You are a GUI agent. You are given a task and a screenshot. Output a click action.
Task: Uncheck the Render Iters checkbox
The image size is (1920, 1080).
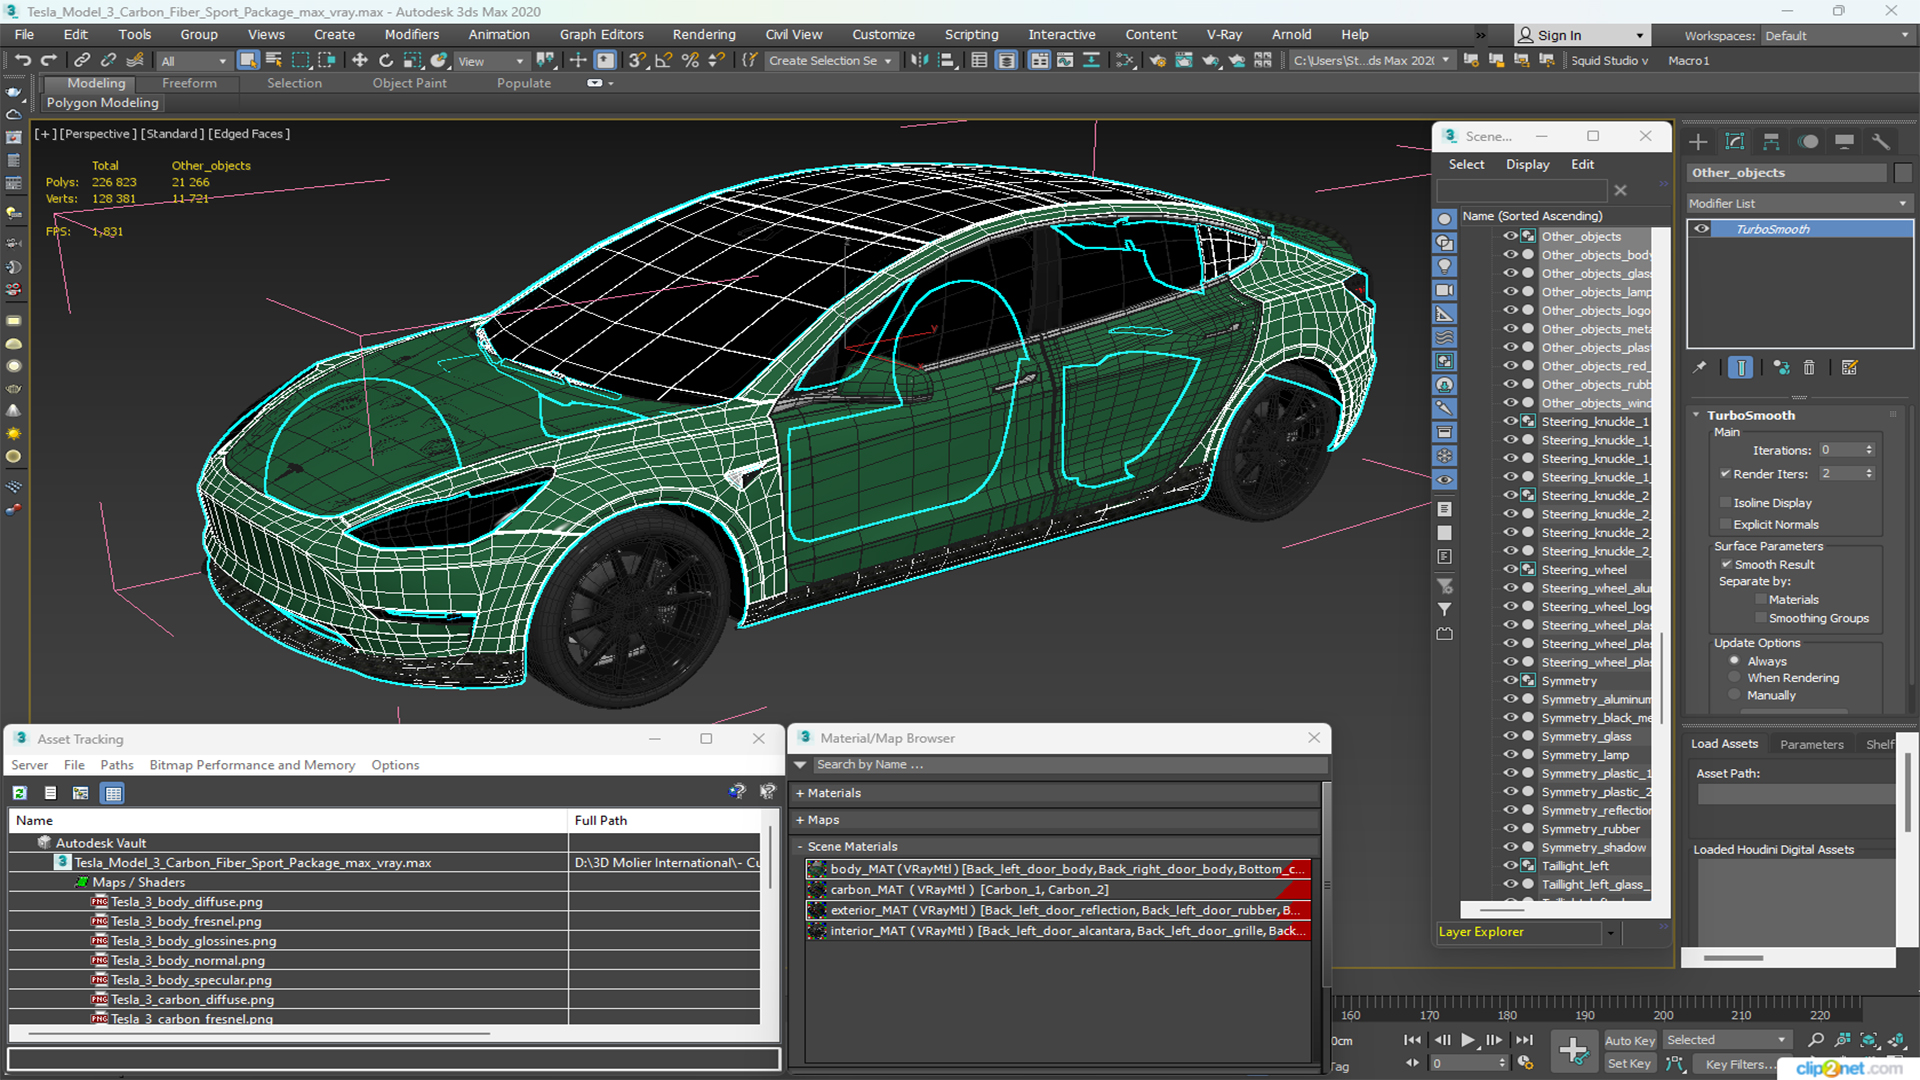[x=1725, y=473]
